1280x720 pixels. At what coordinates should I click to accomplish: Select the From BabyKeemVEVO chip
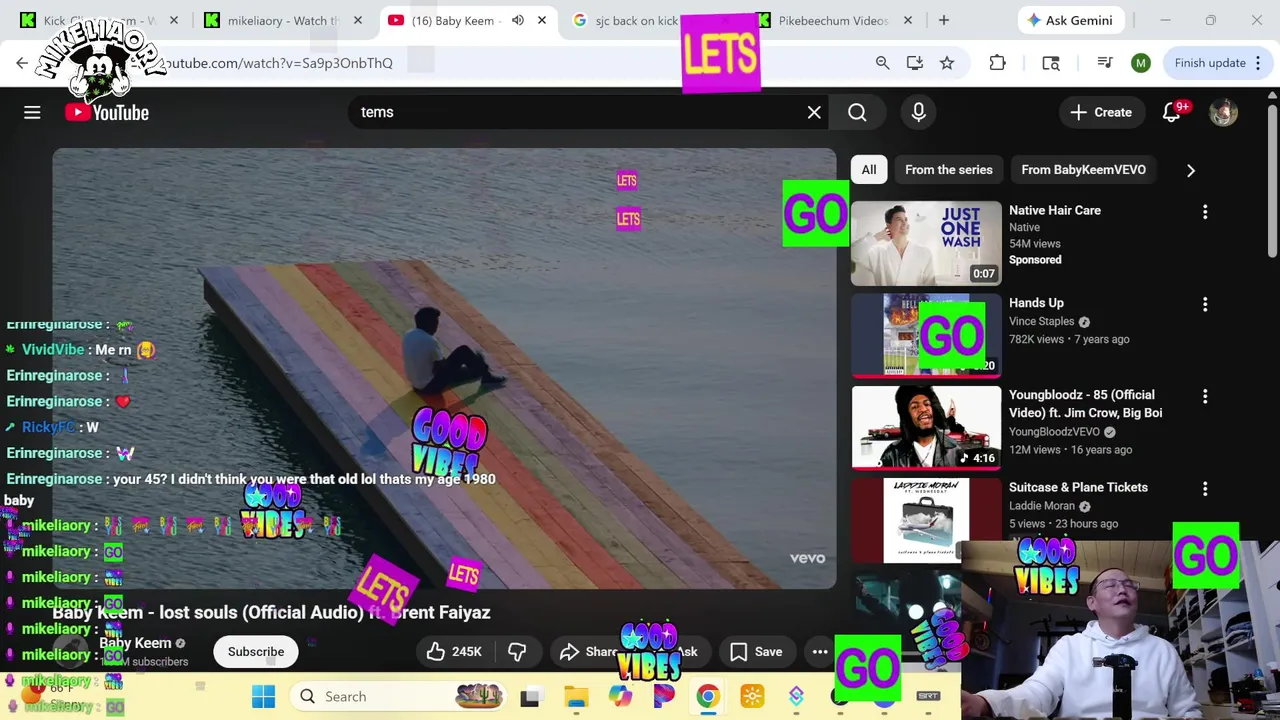(1083, 170)
